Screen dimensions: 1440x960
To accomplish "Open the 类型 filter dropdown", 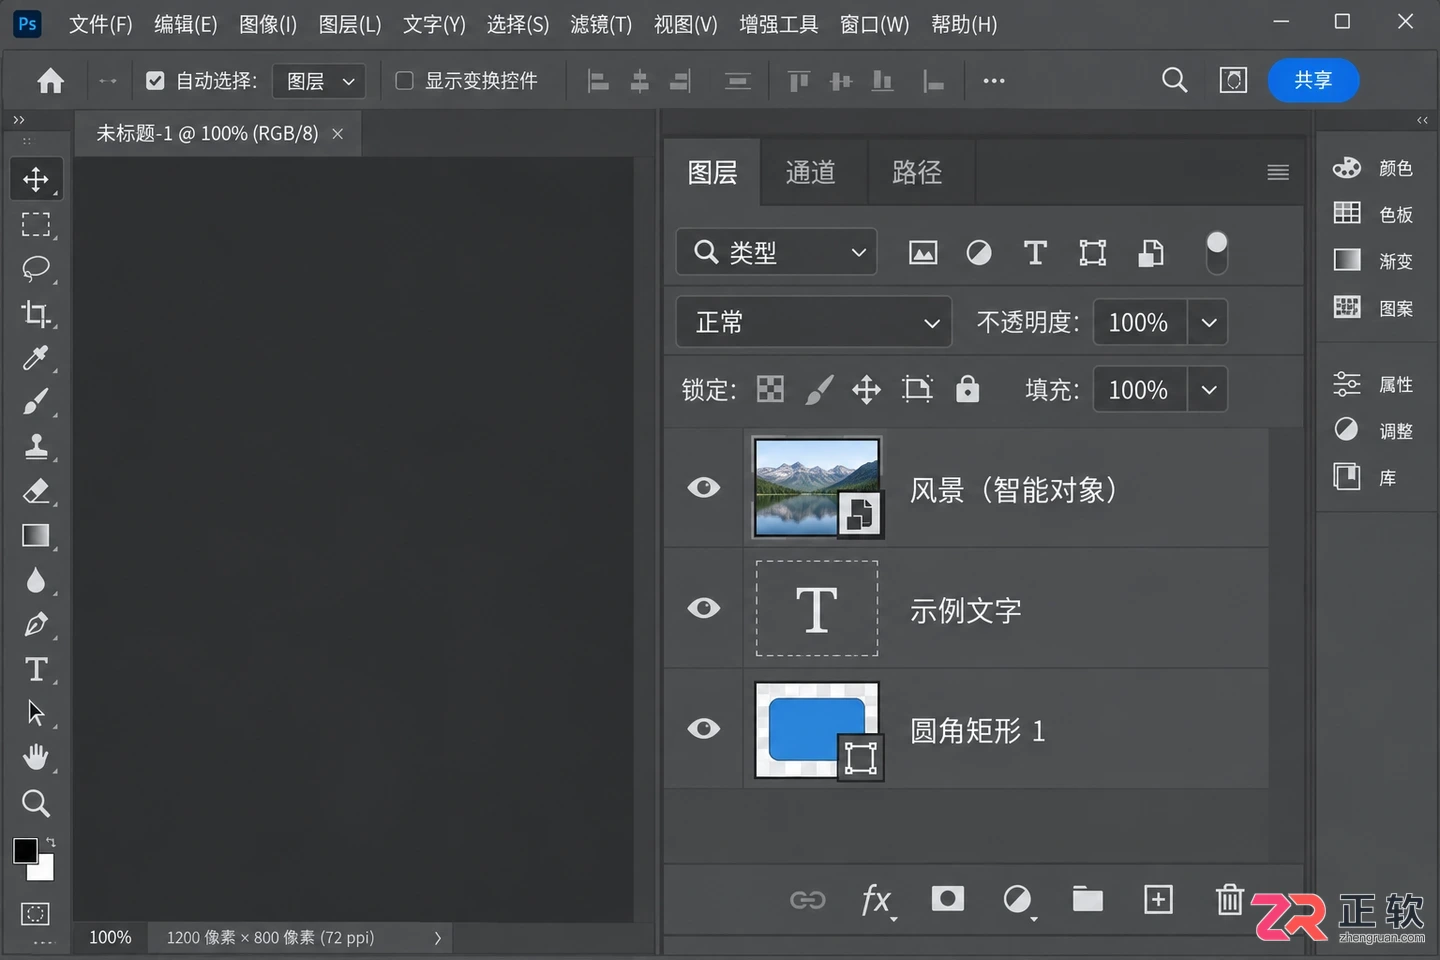I will pos(777,252).
